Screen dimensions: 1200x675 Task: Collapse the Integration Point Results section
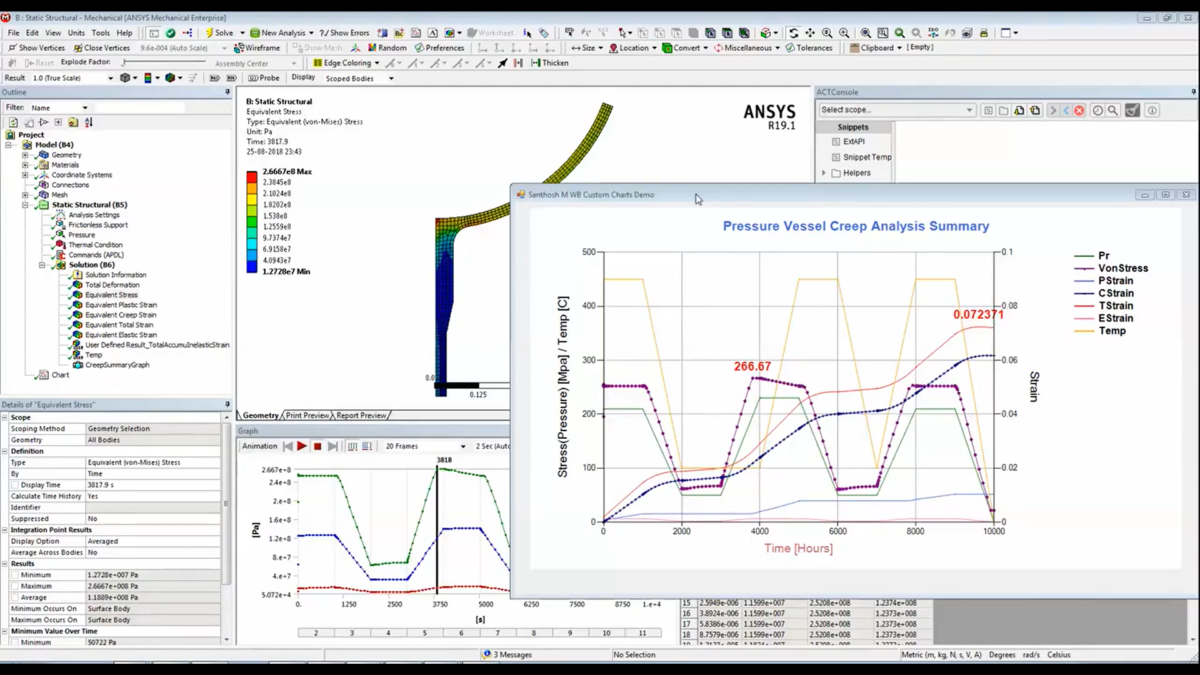coord(4,530)
